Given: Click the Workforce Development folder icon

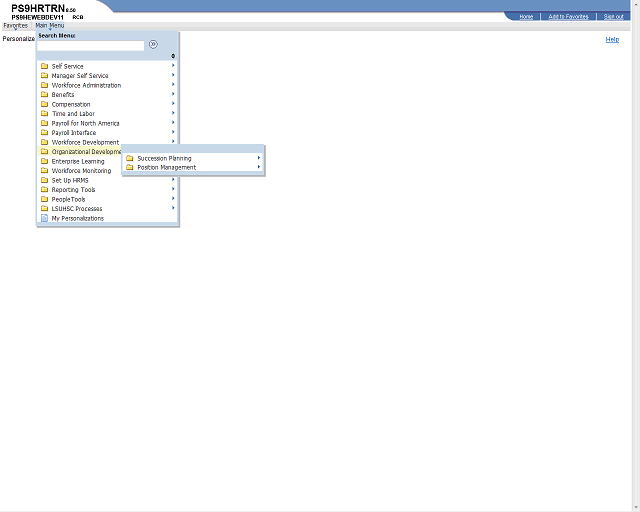Looking at the screenshot, I should click(44, 142).
